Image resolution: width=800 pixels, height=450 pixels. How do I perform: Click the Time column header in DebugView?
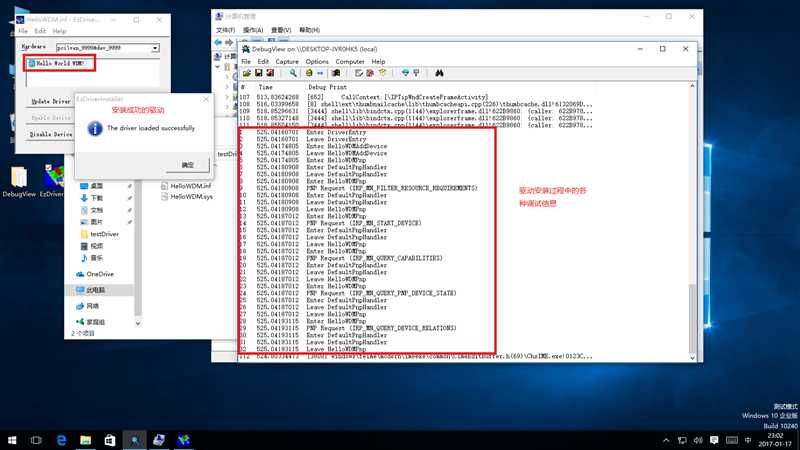[265, 87]
